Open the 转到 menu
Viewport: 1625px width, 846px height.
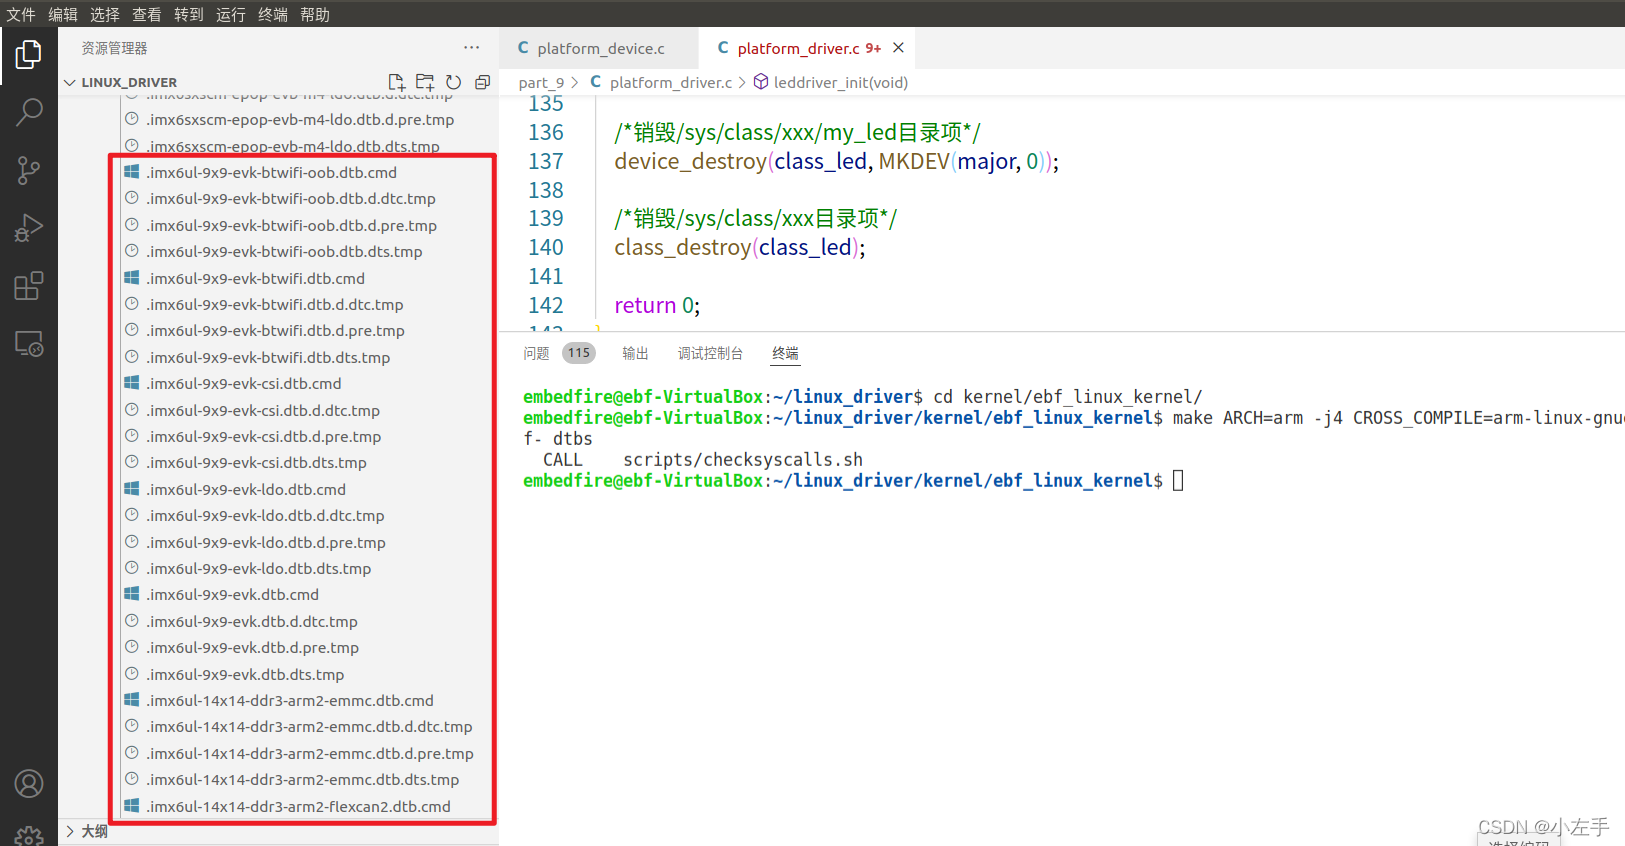tap(189, 14)
